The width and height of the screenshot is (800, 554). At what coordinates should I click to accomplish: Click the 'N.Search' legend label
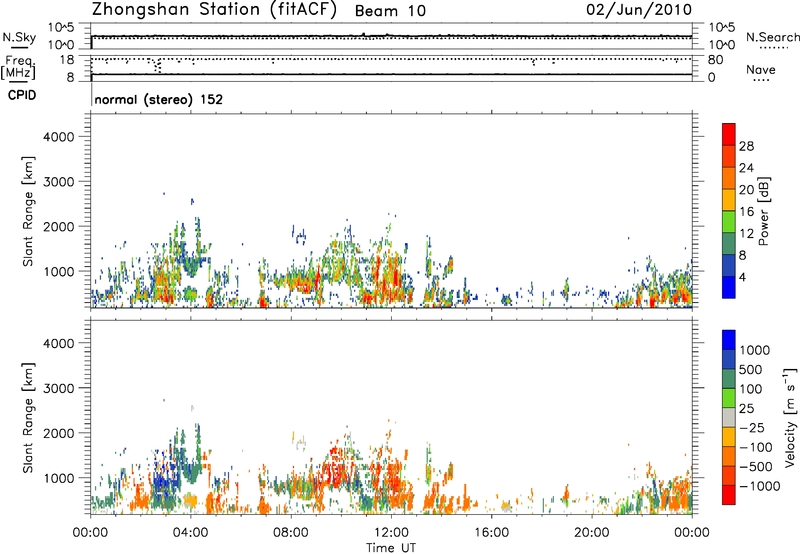tap(772, 37)
